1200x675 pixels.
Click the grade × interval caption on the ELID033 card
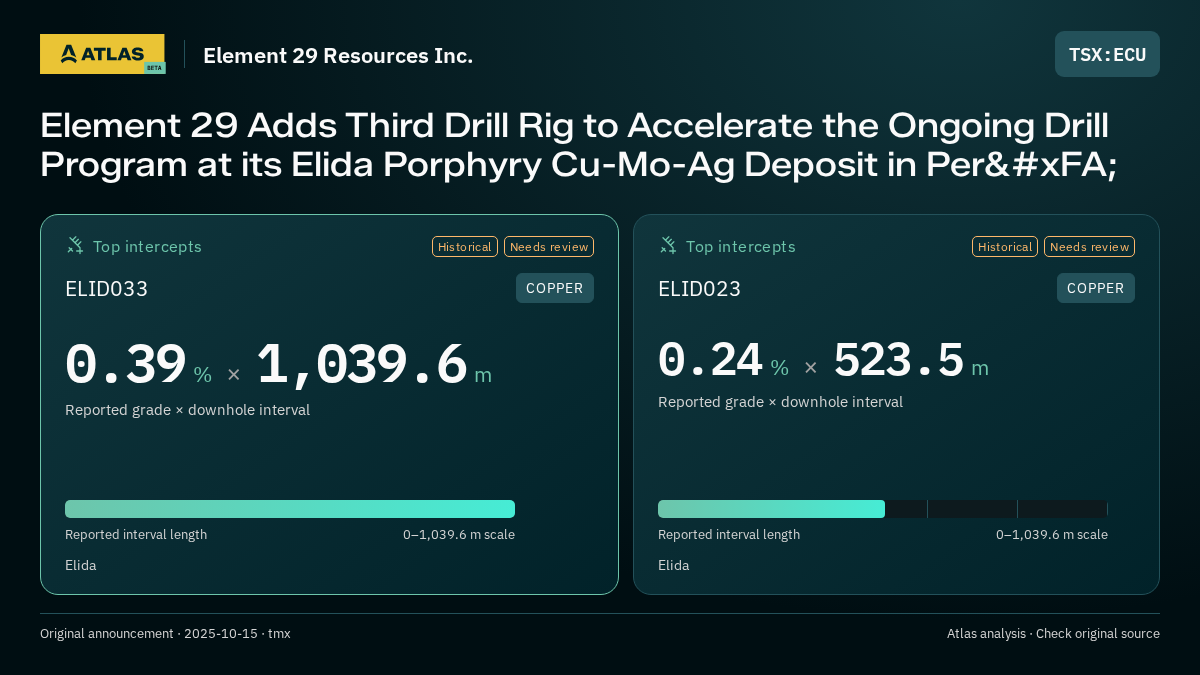click(x=187, y=410)
